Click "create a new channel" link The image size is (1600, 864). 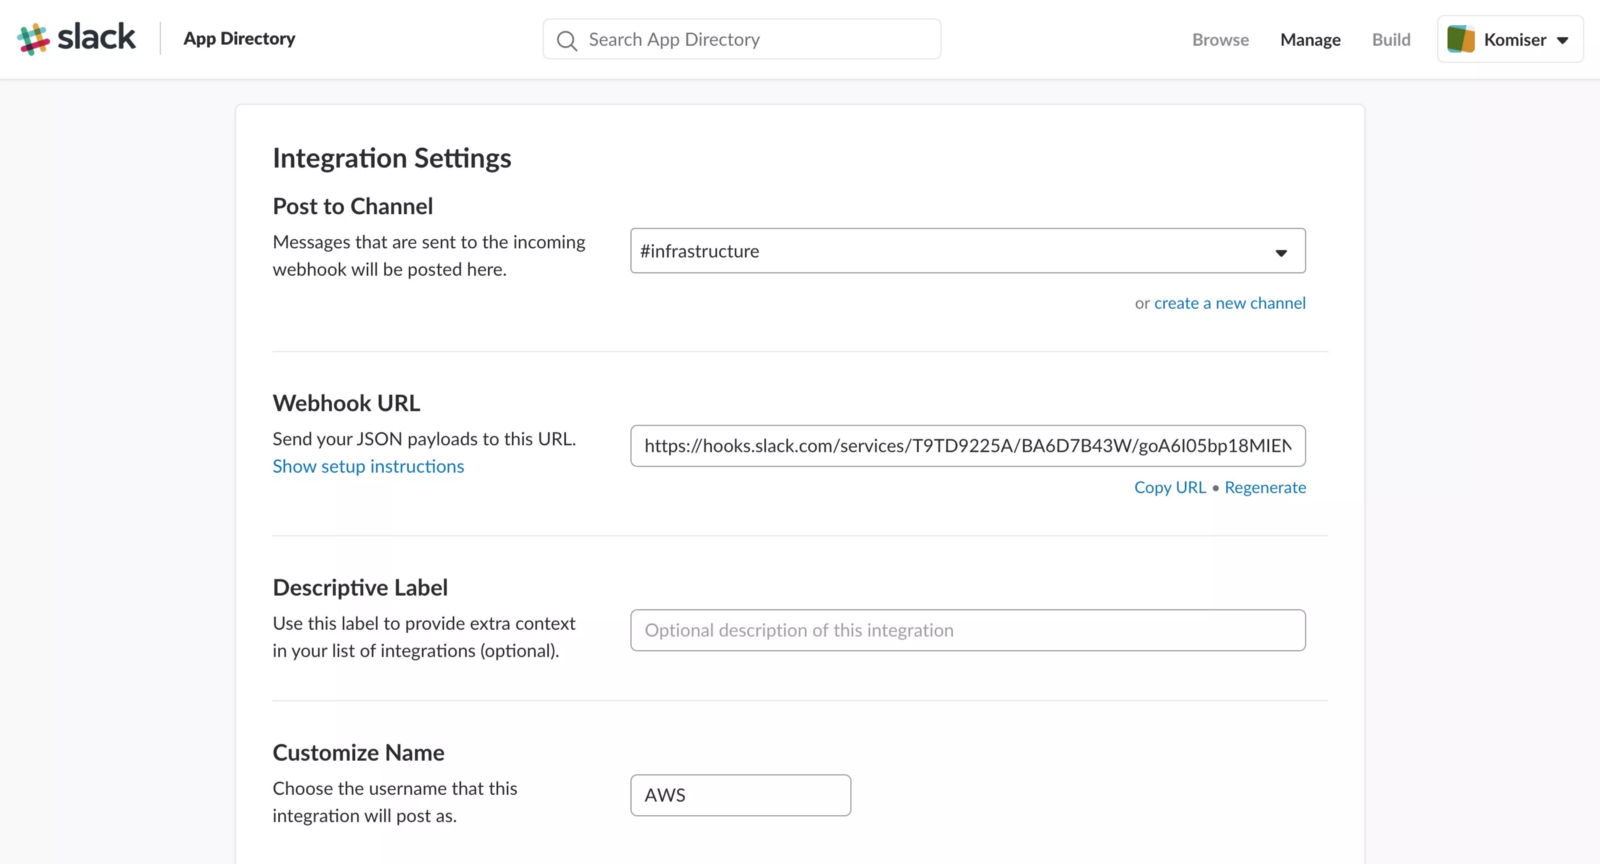coord(1230,303)
